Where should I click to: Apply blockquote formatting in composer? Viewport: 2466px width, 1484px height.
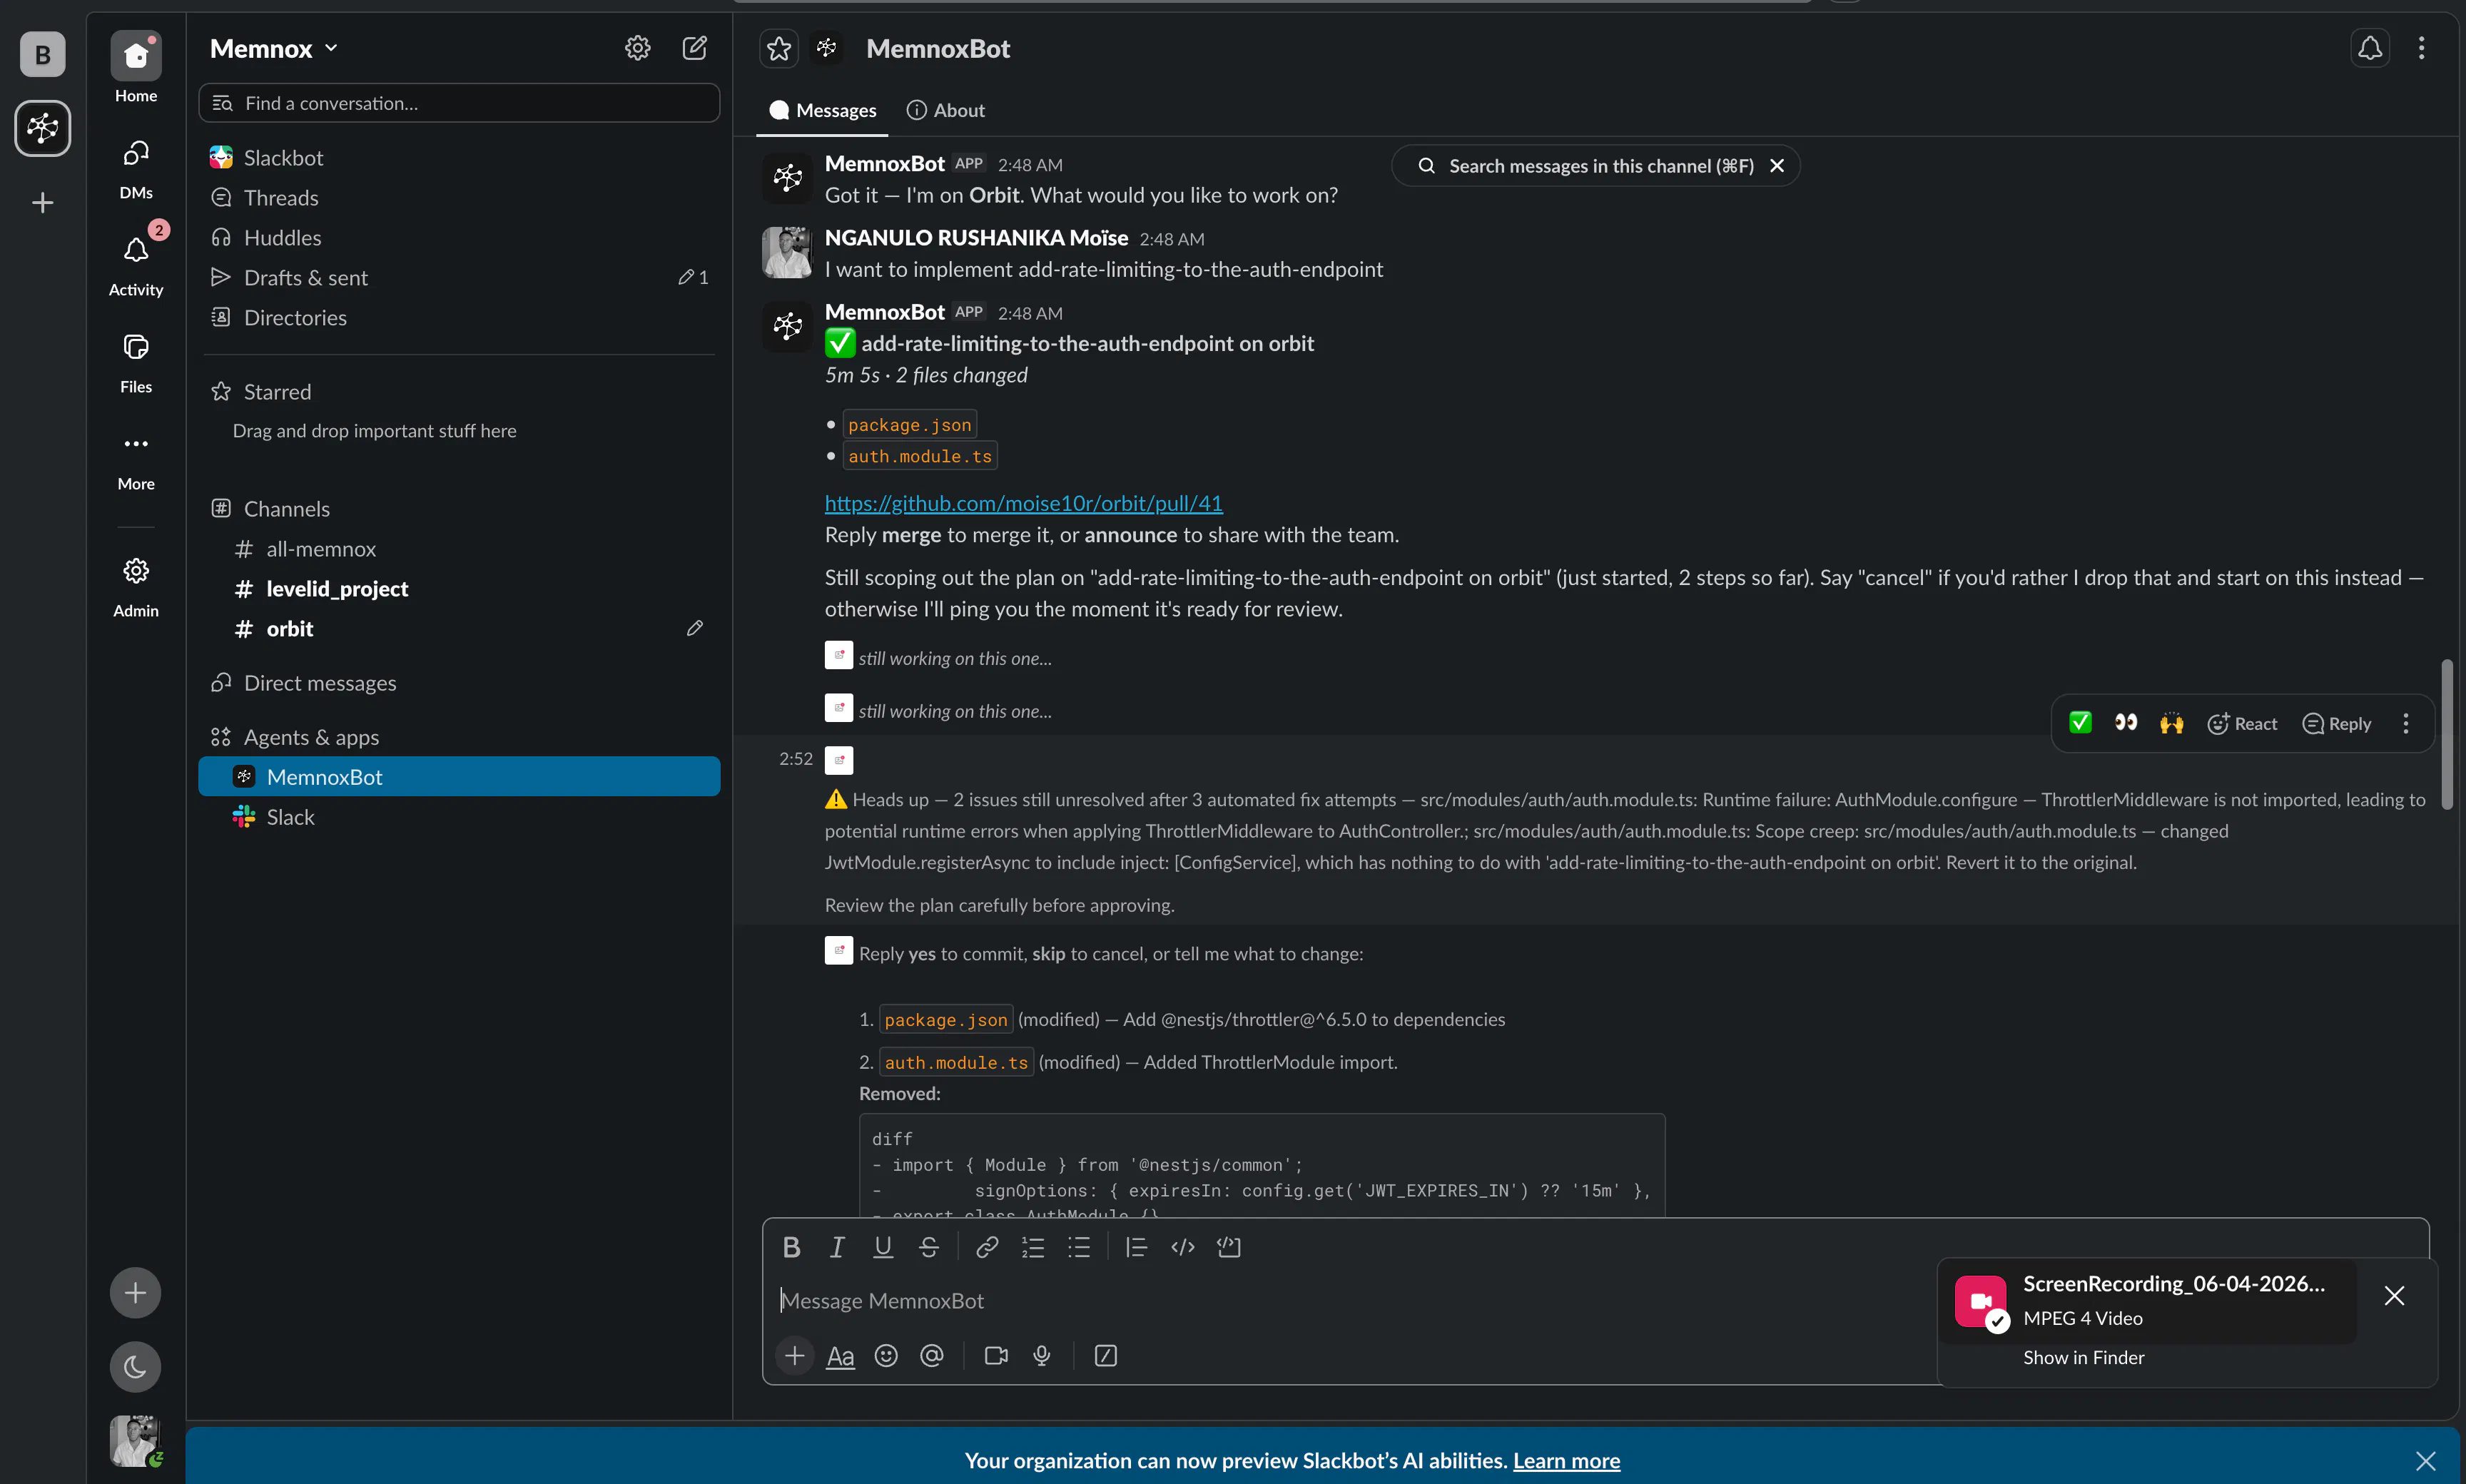pyautogui.click(x=1136, y=1247)
